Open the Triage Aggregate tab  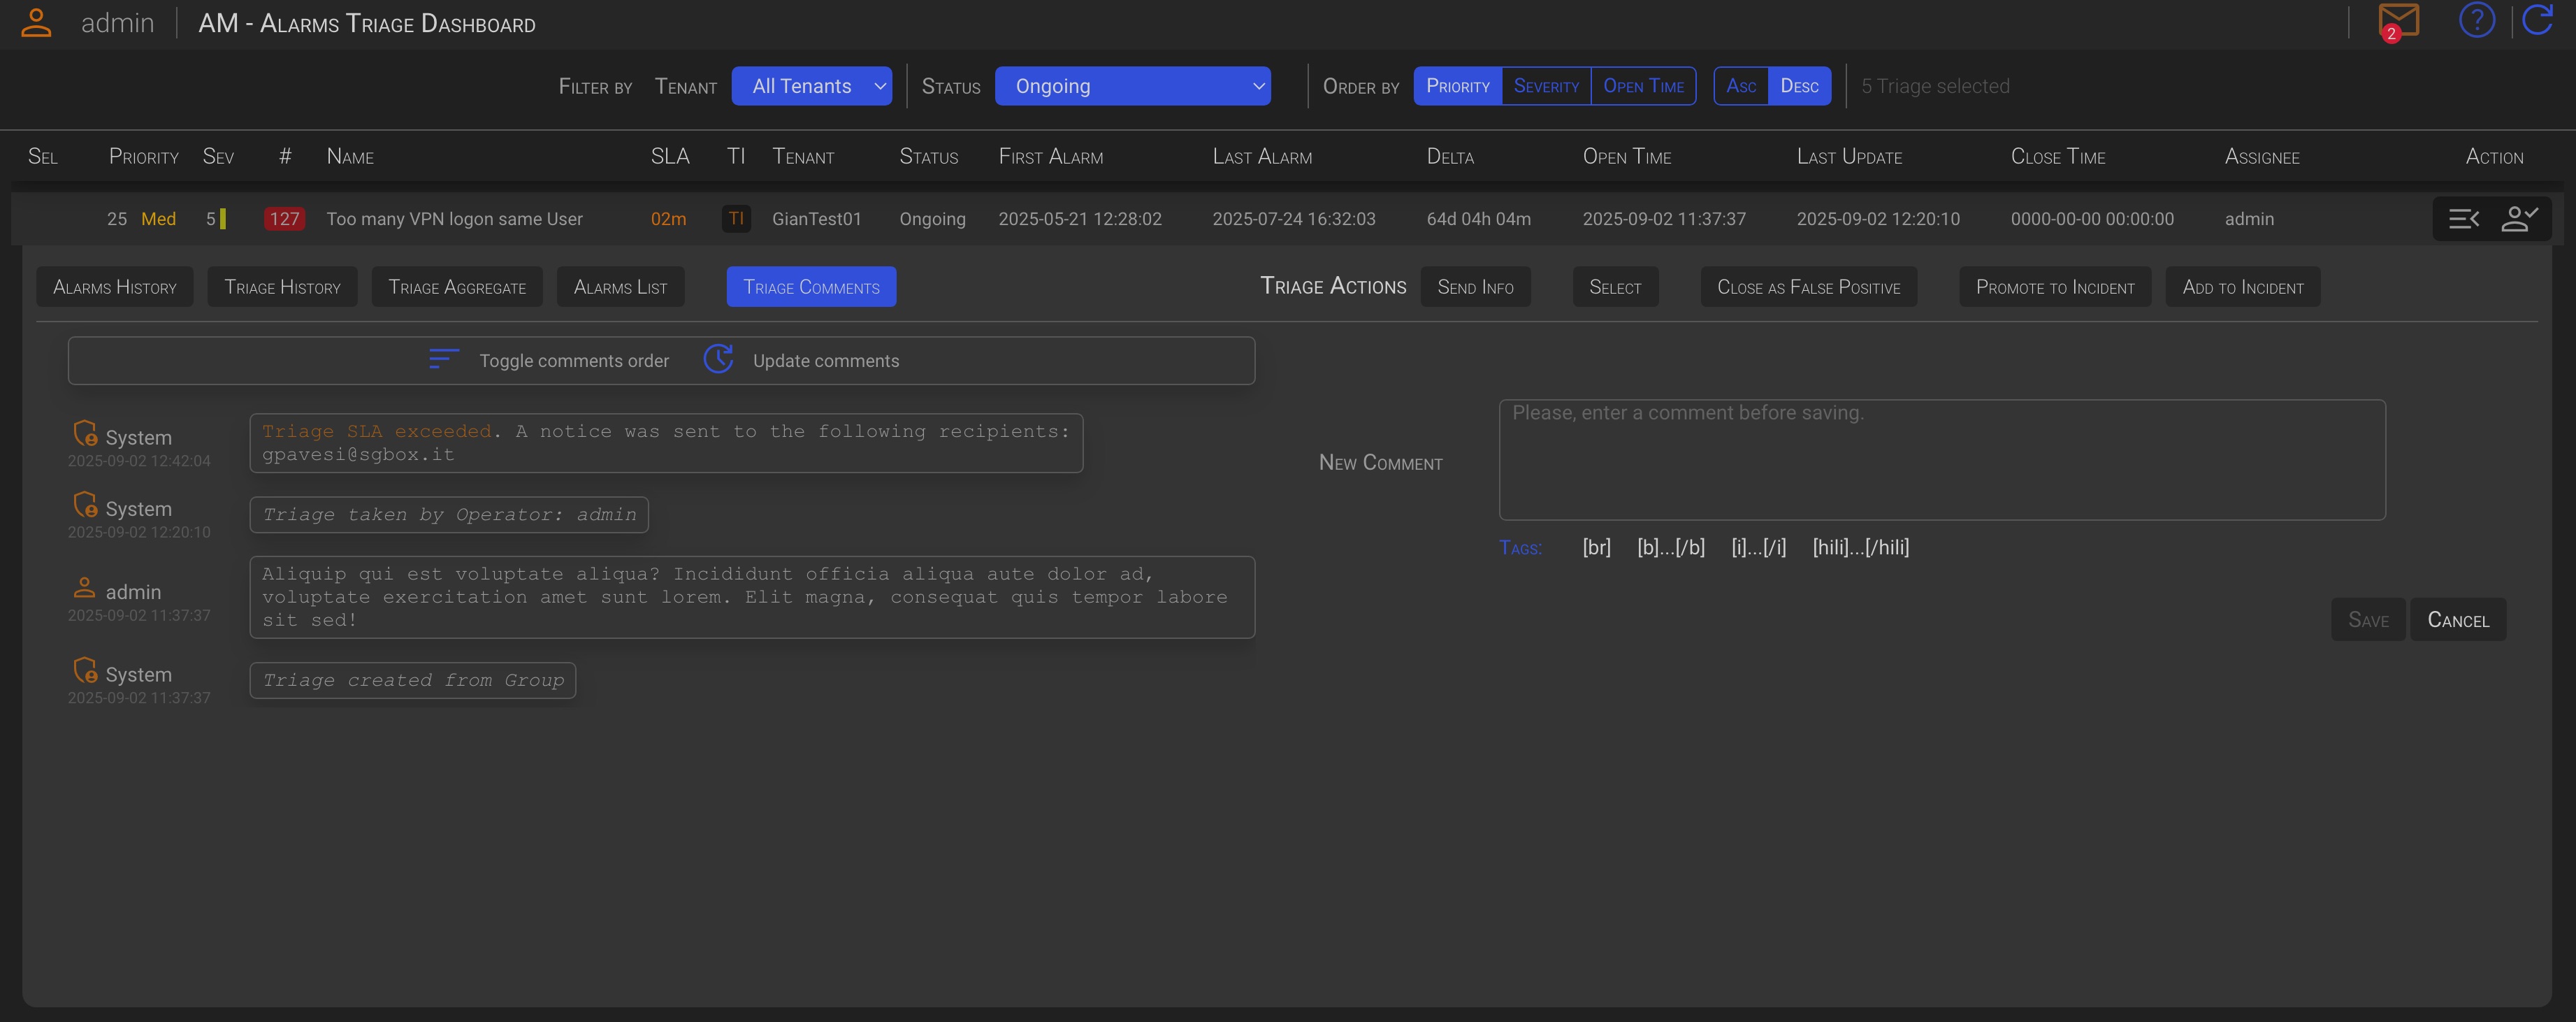coord(457,288)
